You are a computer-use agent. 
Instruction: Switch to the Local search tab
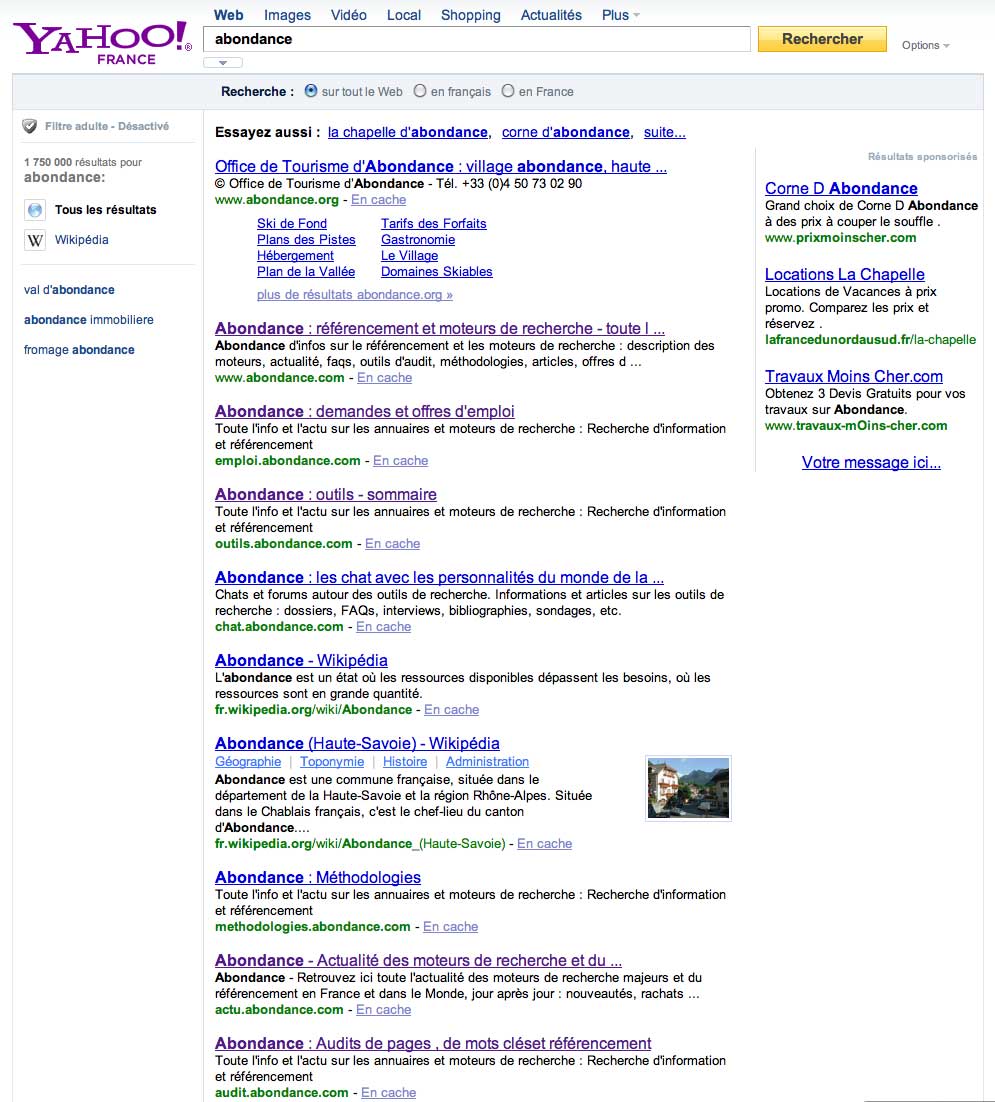pyautogui.click(x=404, y=15)
